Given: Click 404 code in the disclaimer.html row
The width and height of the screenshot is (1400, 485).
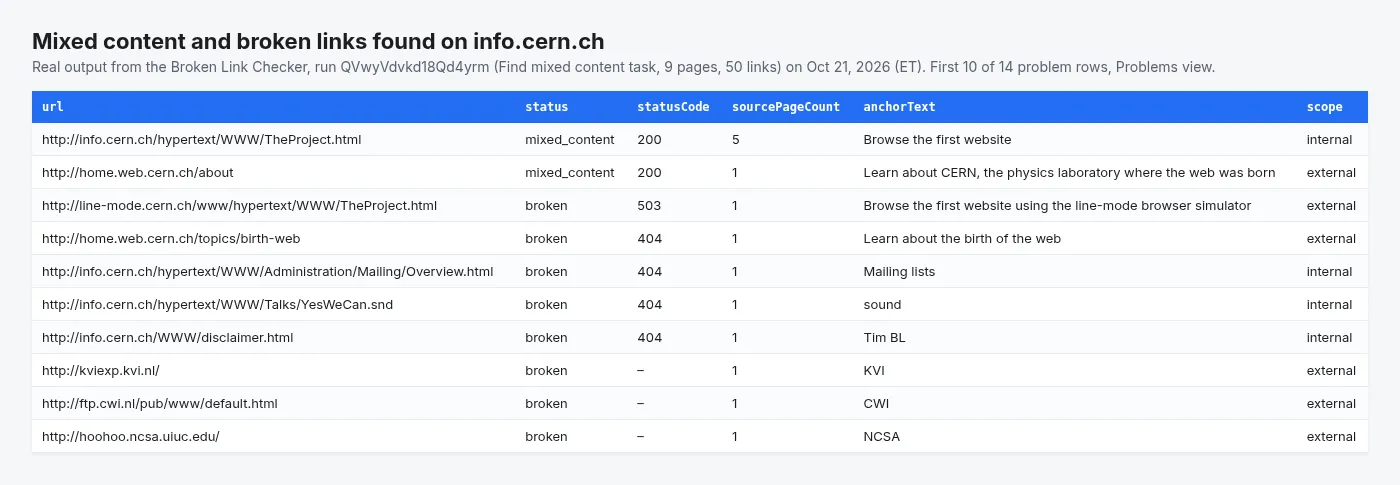Looking at the screenshot, I should 649,338.
